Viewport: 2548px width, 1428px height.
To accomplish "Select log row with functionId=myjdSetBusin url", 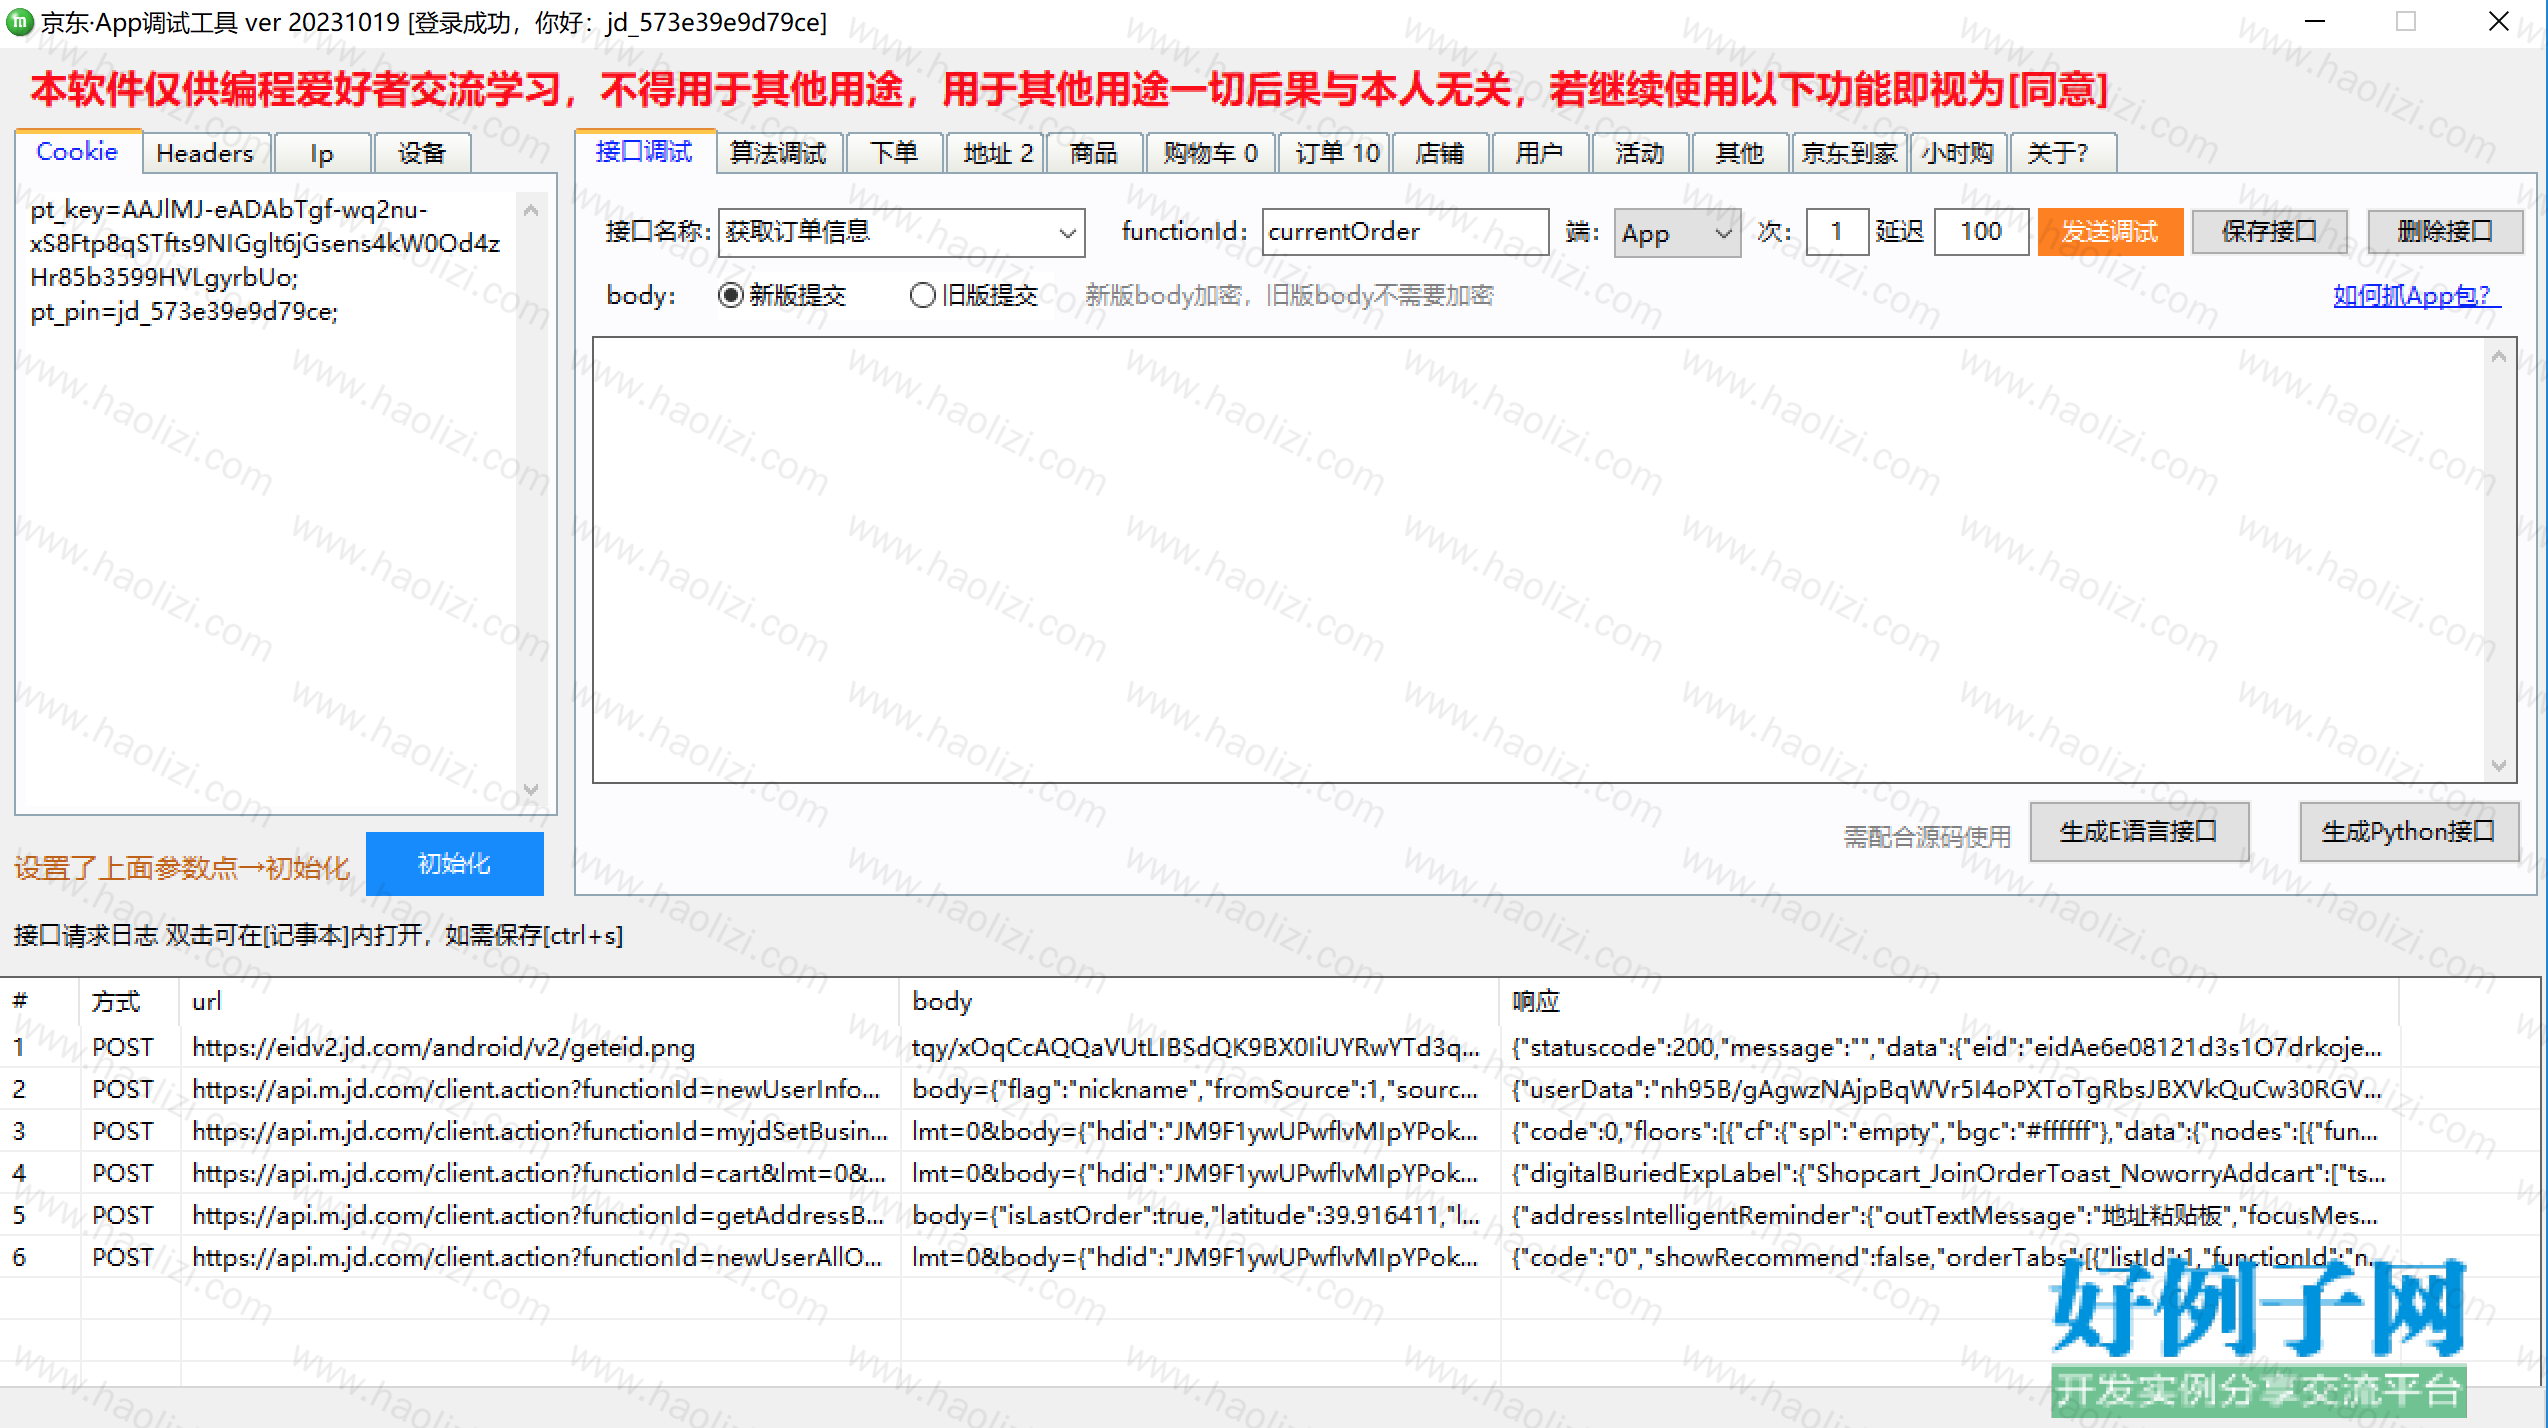I will [x=1200, y=1131].
